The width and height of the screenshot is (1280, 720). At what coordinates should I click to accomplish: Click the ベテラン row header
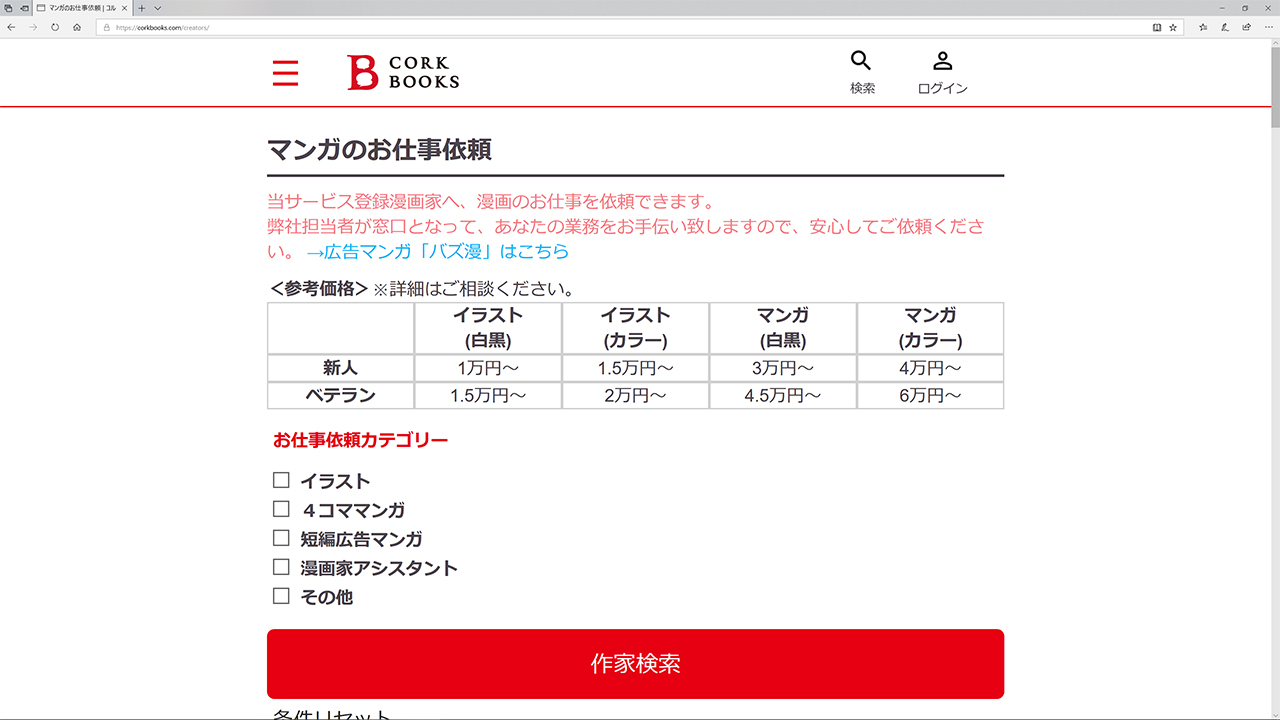[341, 395]
